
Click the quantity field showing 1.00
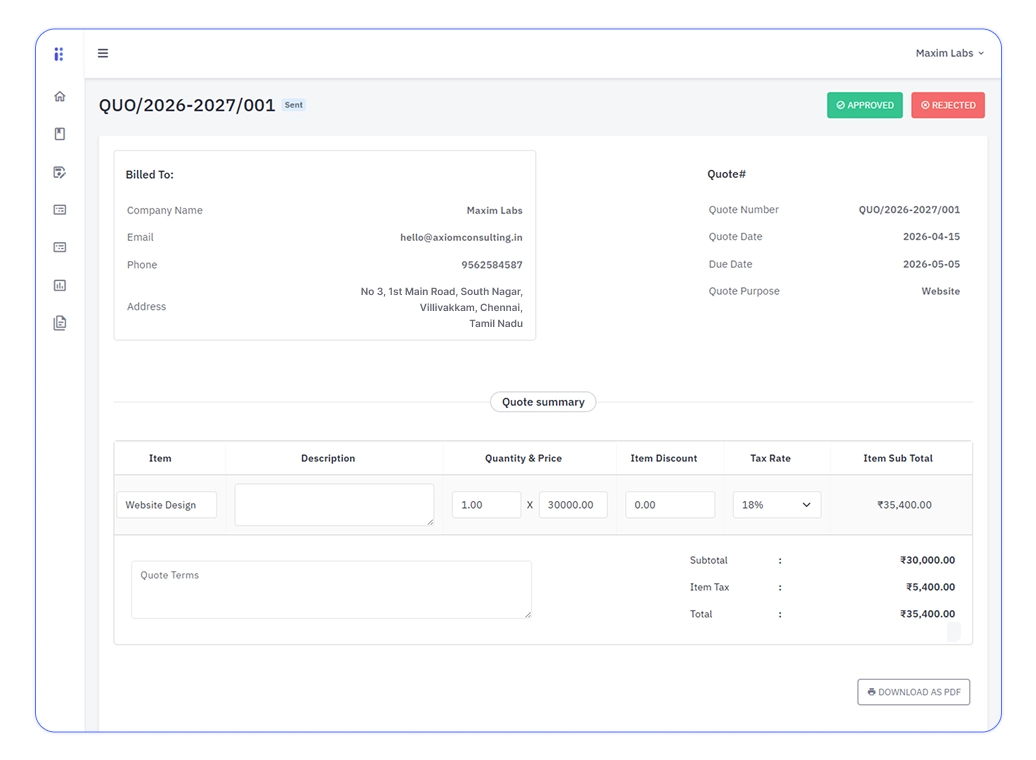coord(486,505)
